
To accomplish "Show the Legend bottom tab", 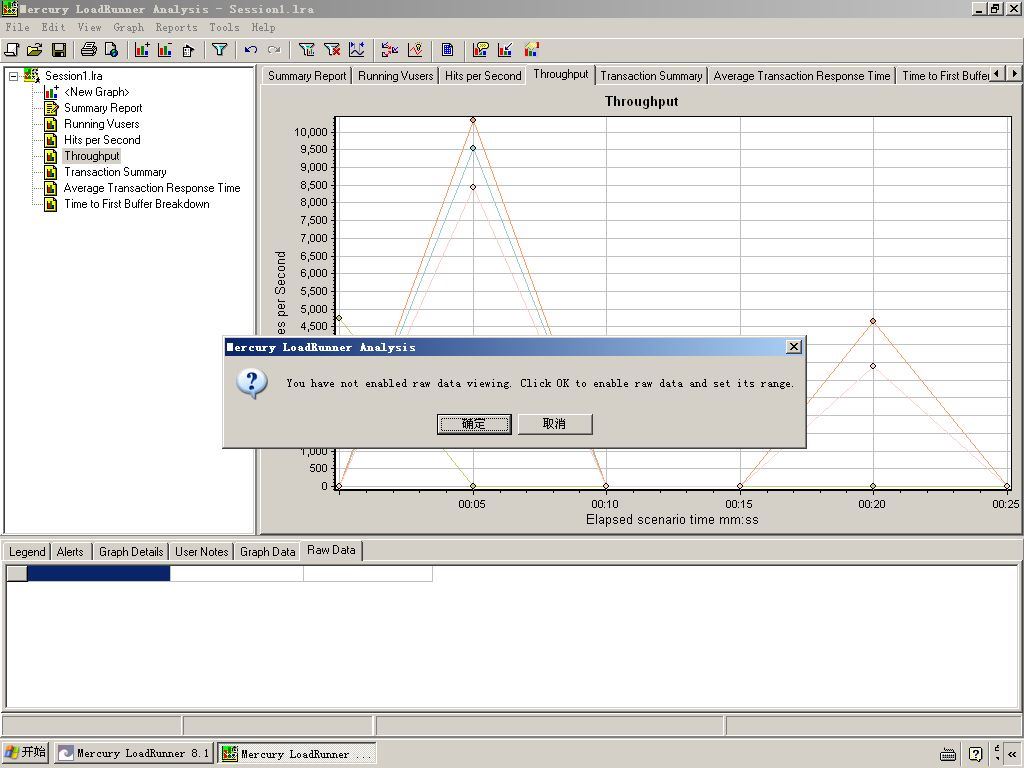I will pos(27,552).
